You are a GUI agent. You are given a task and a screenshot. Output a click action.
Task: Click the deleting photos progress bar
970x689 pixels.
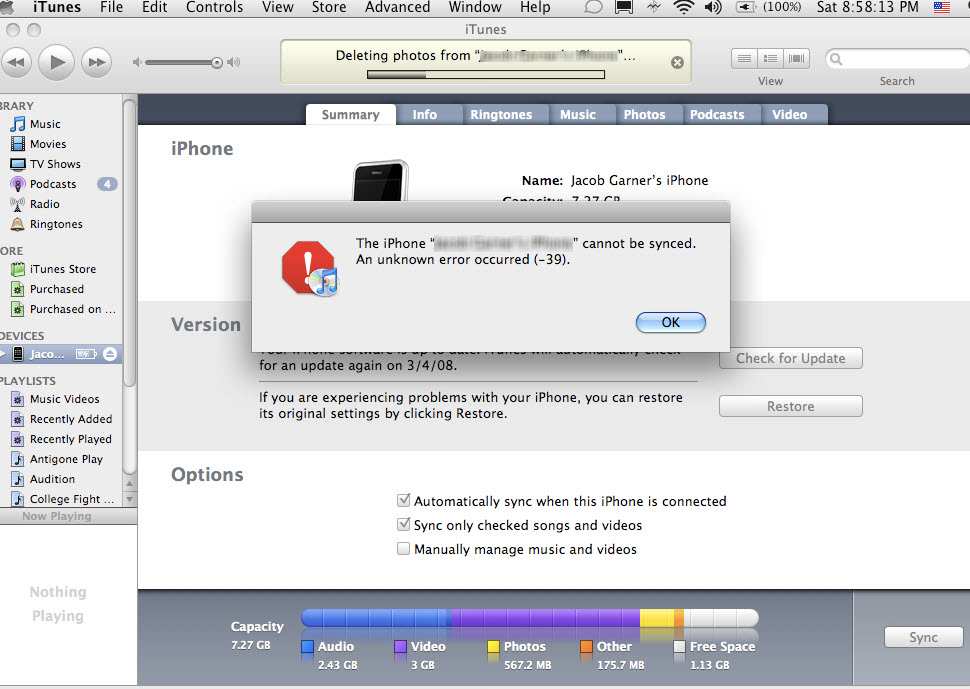pyautogui.click(x=486, y=75)
